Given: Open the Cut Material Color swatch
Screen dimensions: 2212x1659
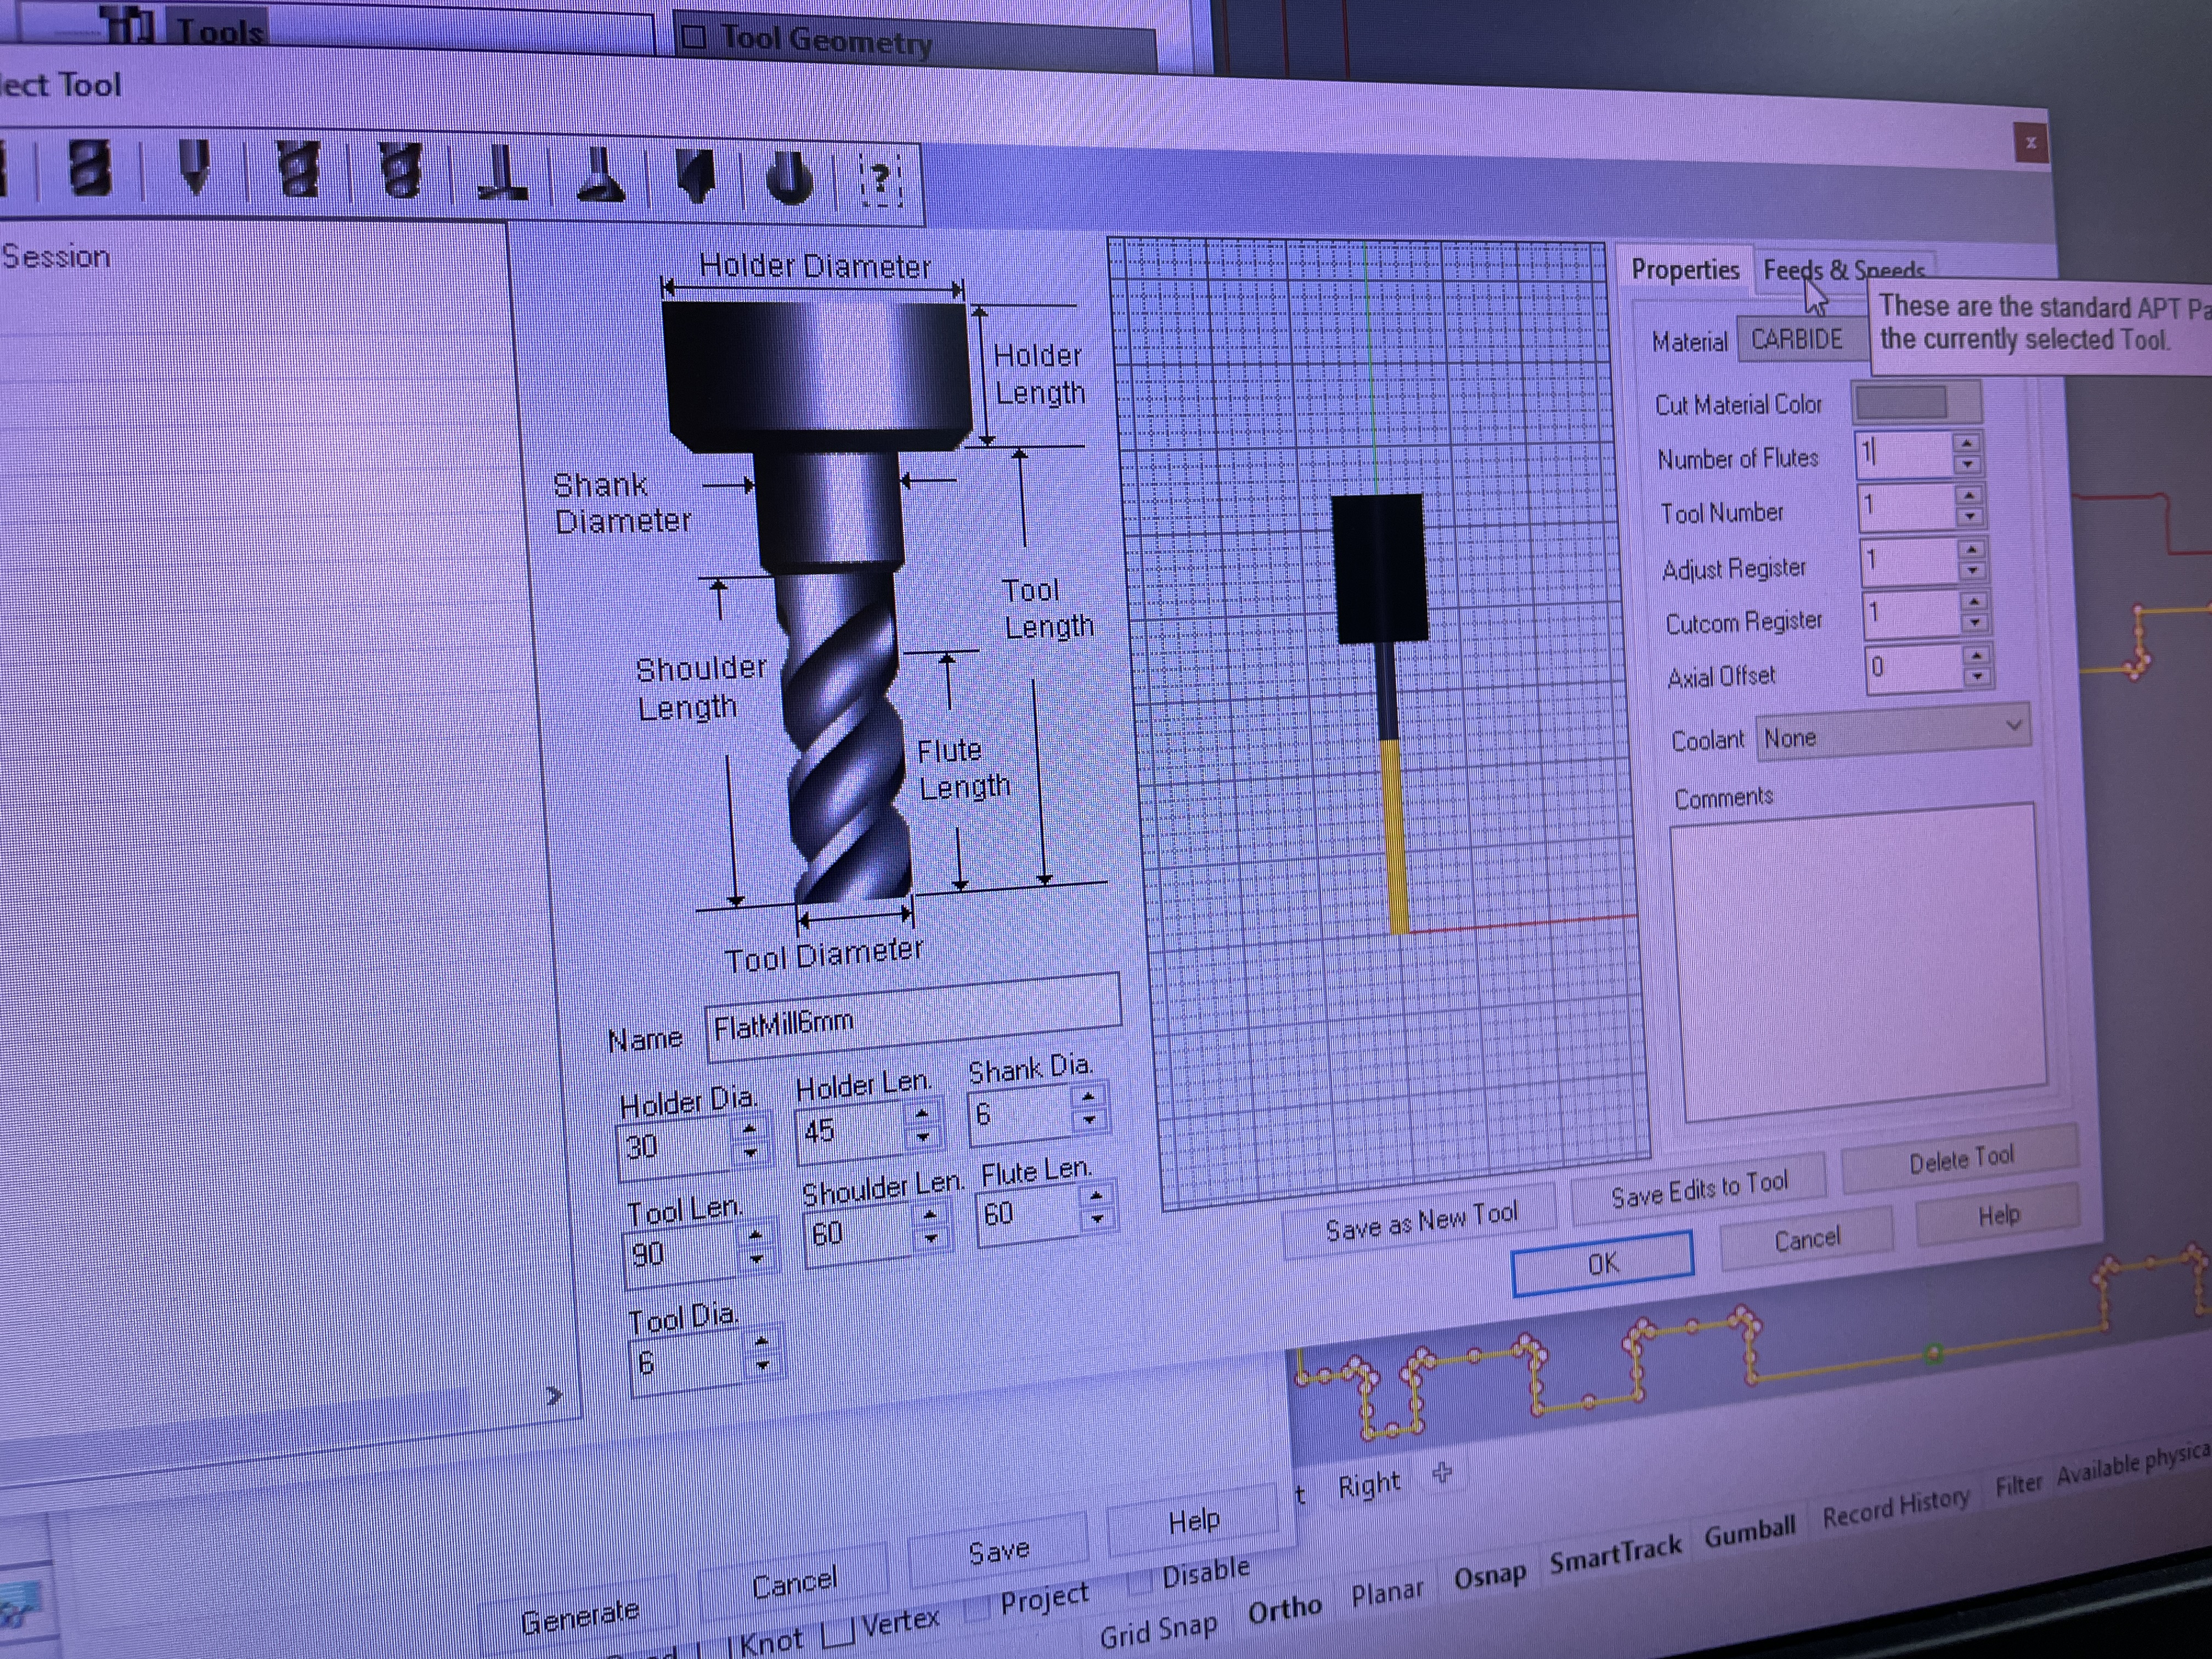Looking at the screenshot, I should [x=1916, y=403].
